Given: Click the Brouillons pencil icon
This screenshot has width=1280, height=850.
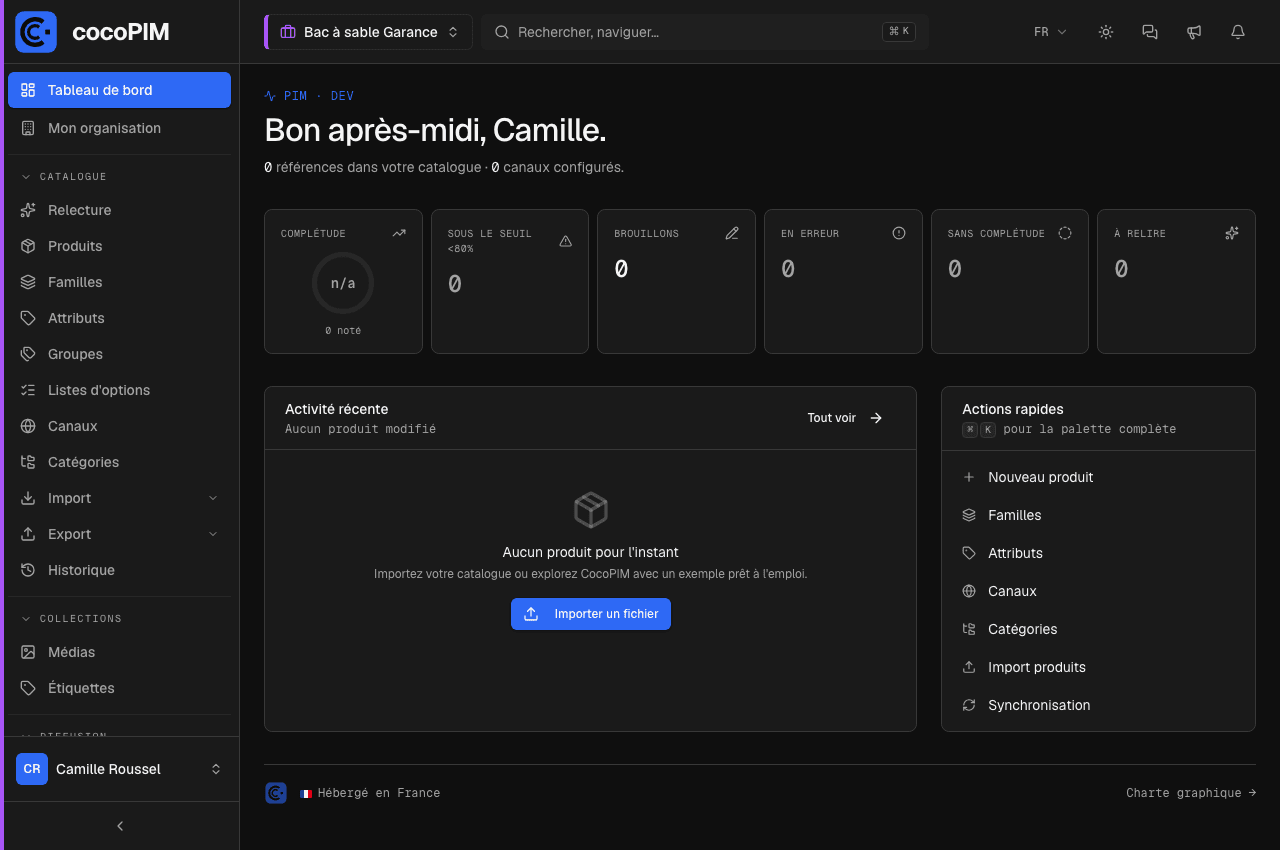Looking at the screenshot, I should (732, 233).
